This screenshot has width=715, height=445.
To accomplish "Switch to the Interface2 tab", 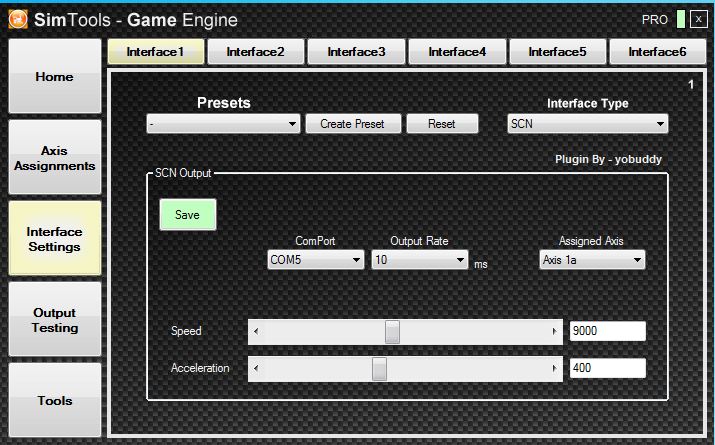I will coord(255,52).
